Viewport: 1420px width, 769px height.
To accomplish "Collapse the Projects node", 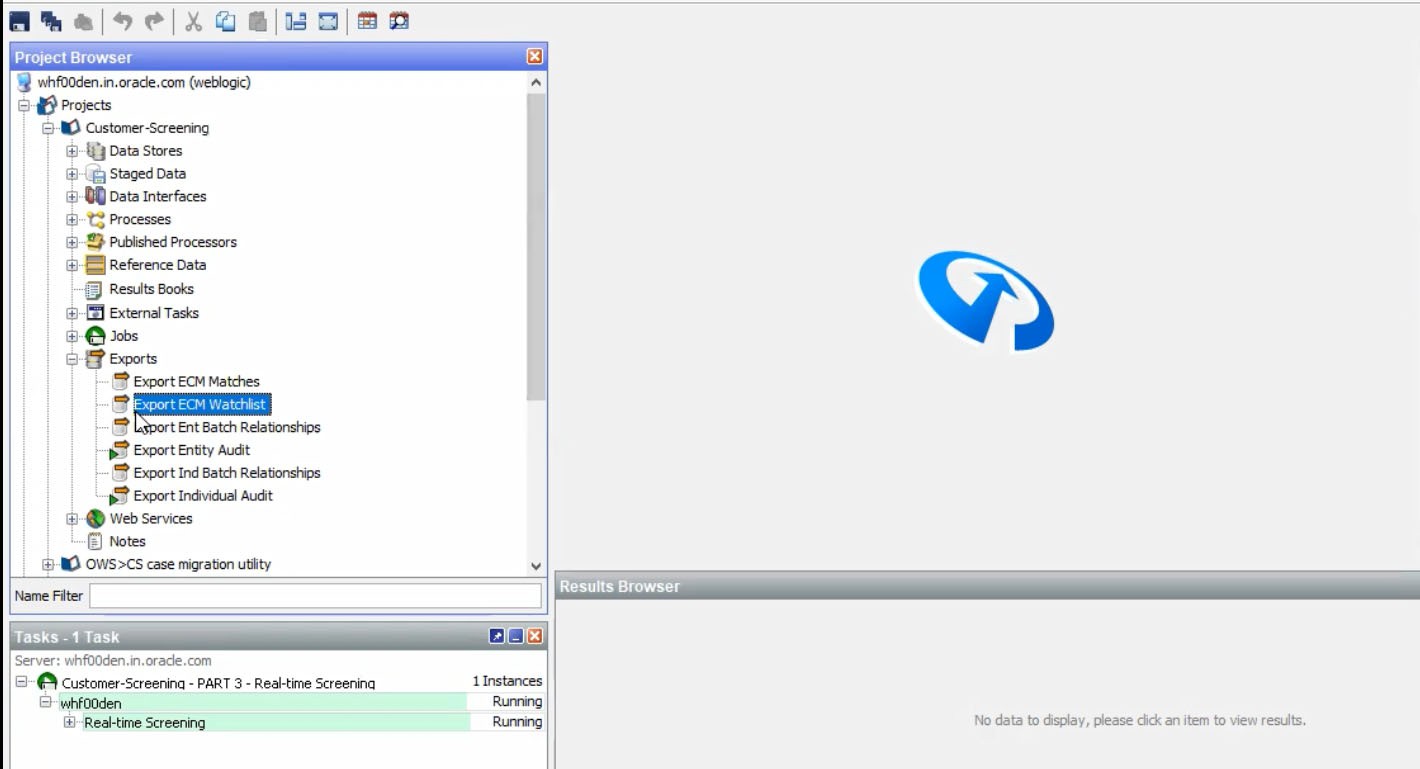I will (x=24, y=105).
